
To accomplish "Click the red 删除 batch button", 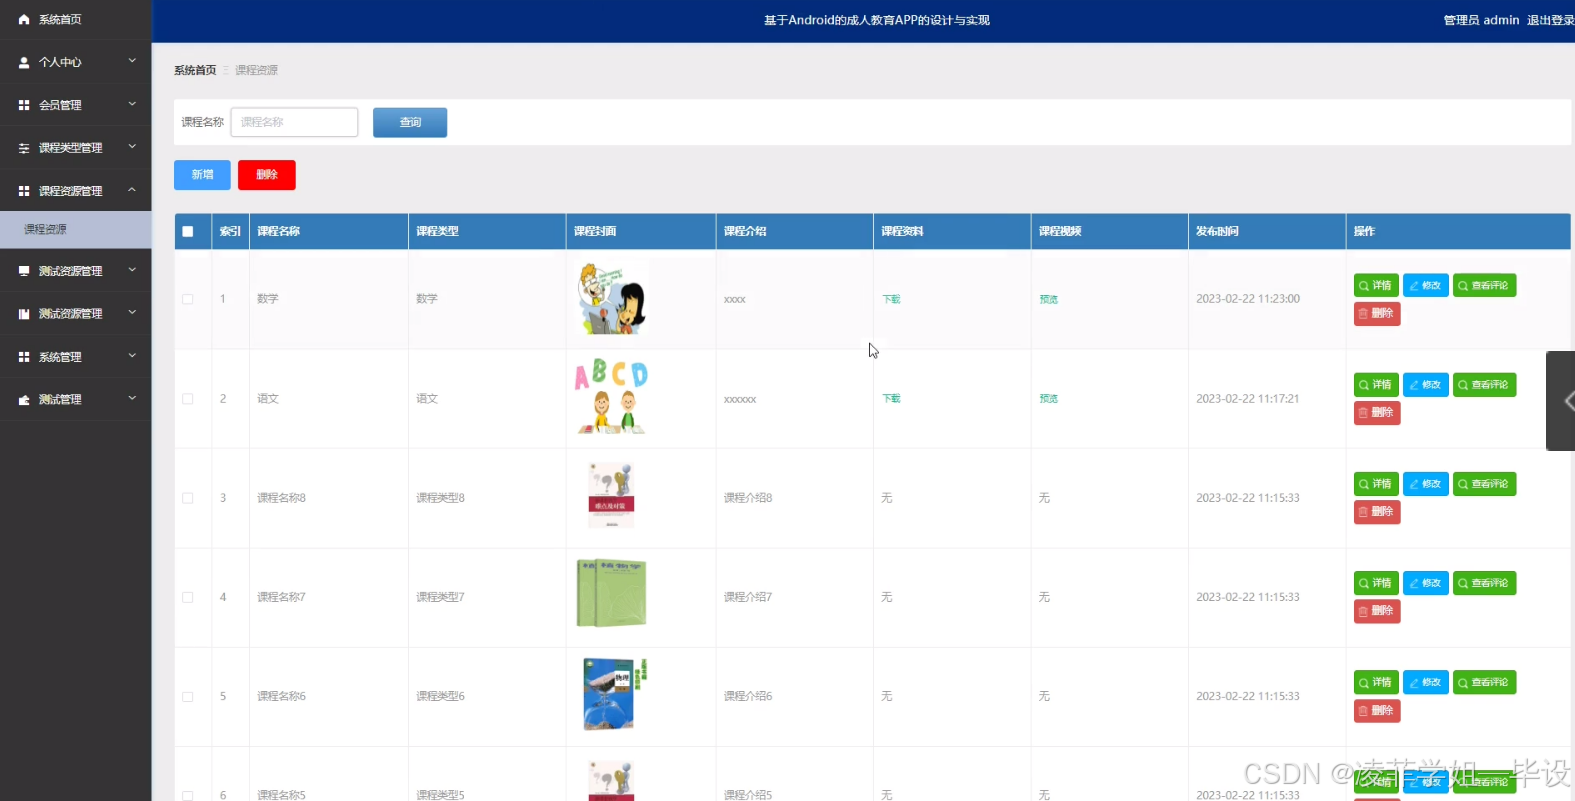I will [x=267, y=175].
